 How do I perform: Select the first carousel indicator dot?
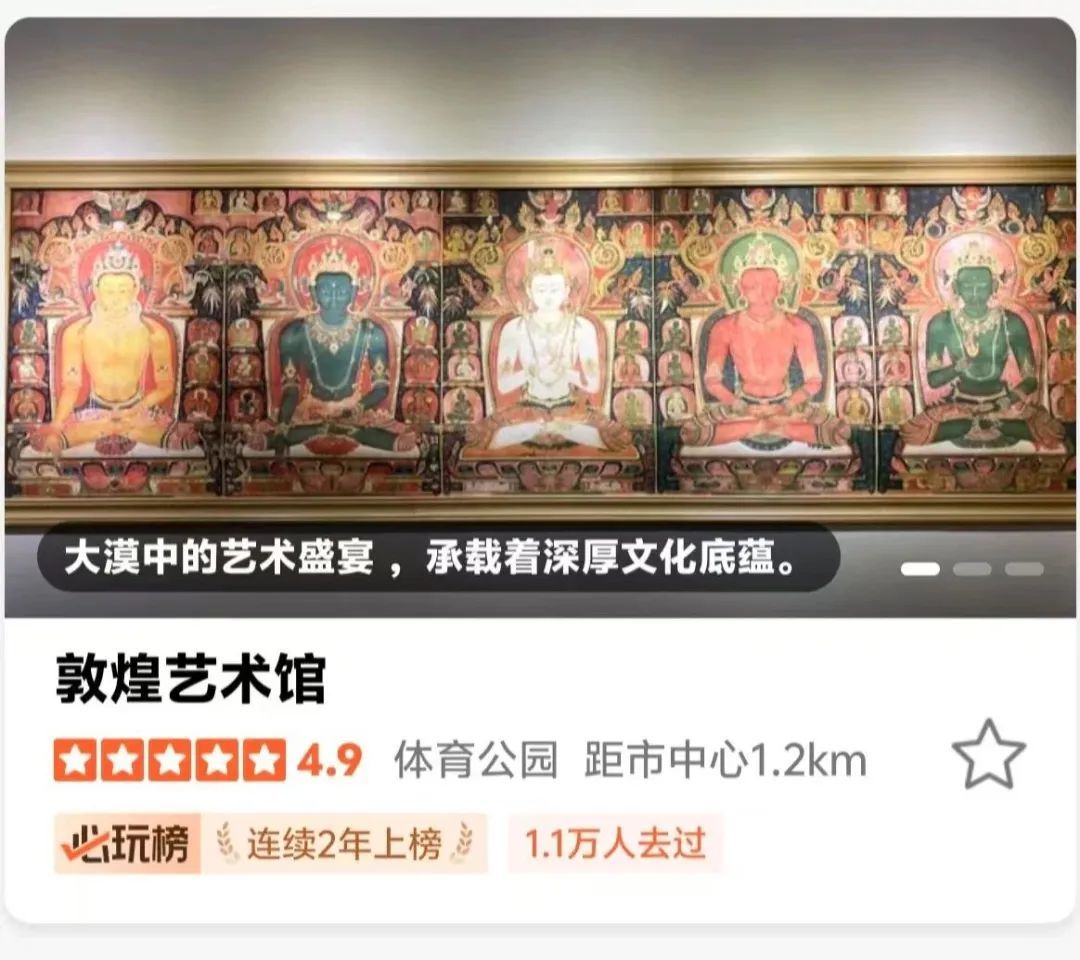pos(920,569)
